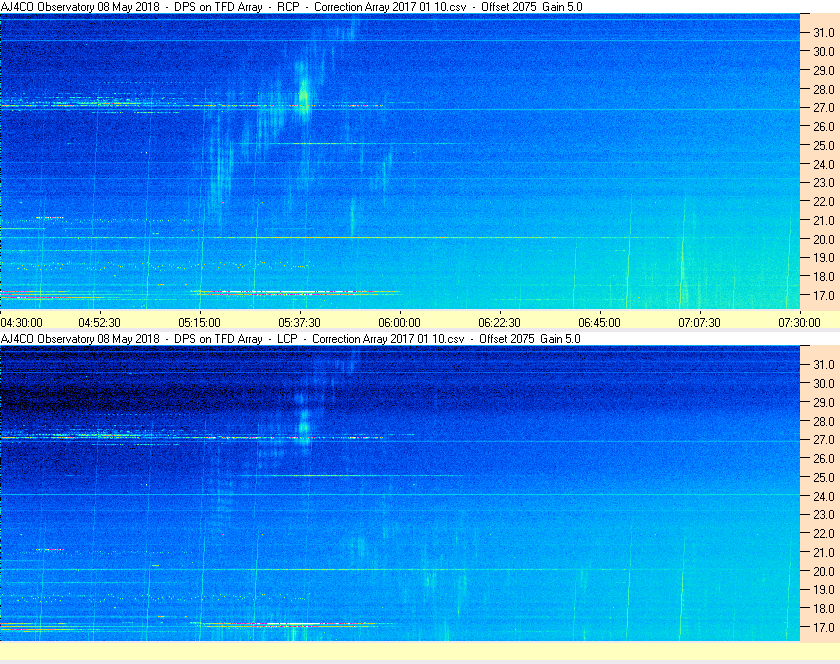The width and height of the screenshot is (840, 664).
Task: Click the 21.0 frequency label on RCP plot
Action: click(x=824, y=220)
